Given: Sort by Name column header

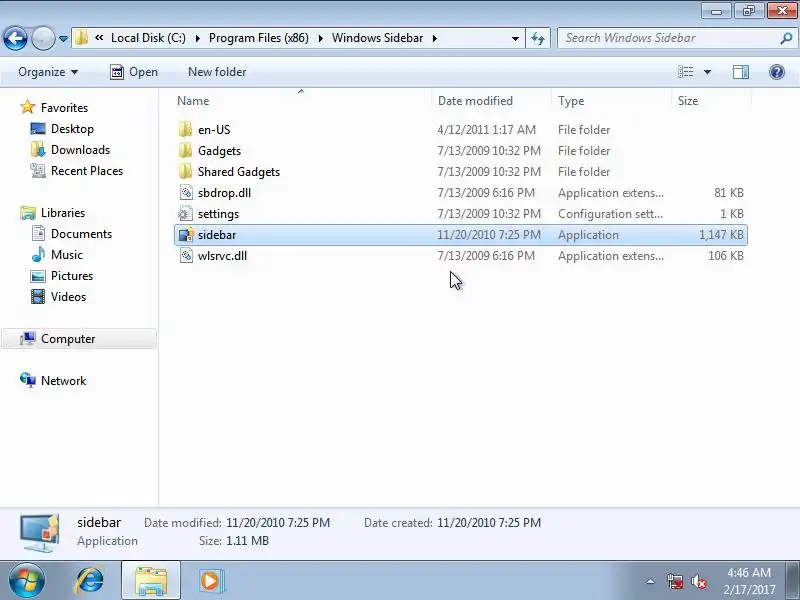Looking at the screenshot, I should click(303, 101).
